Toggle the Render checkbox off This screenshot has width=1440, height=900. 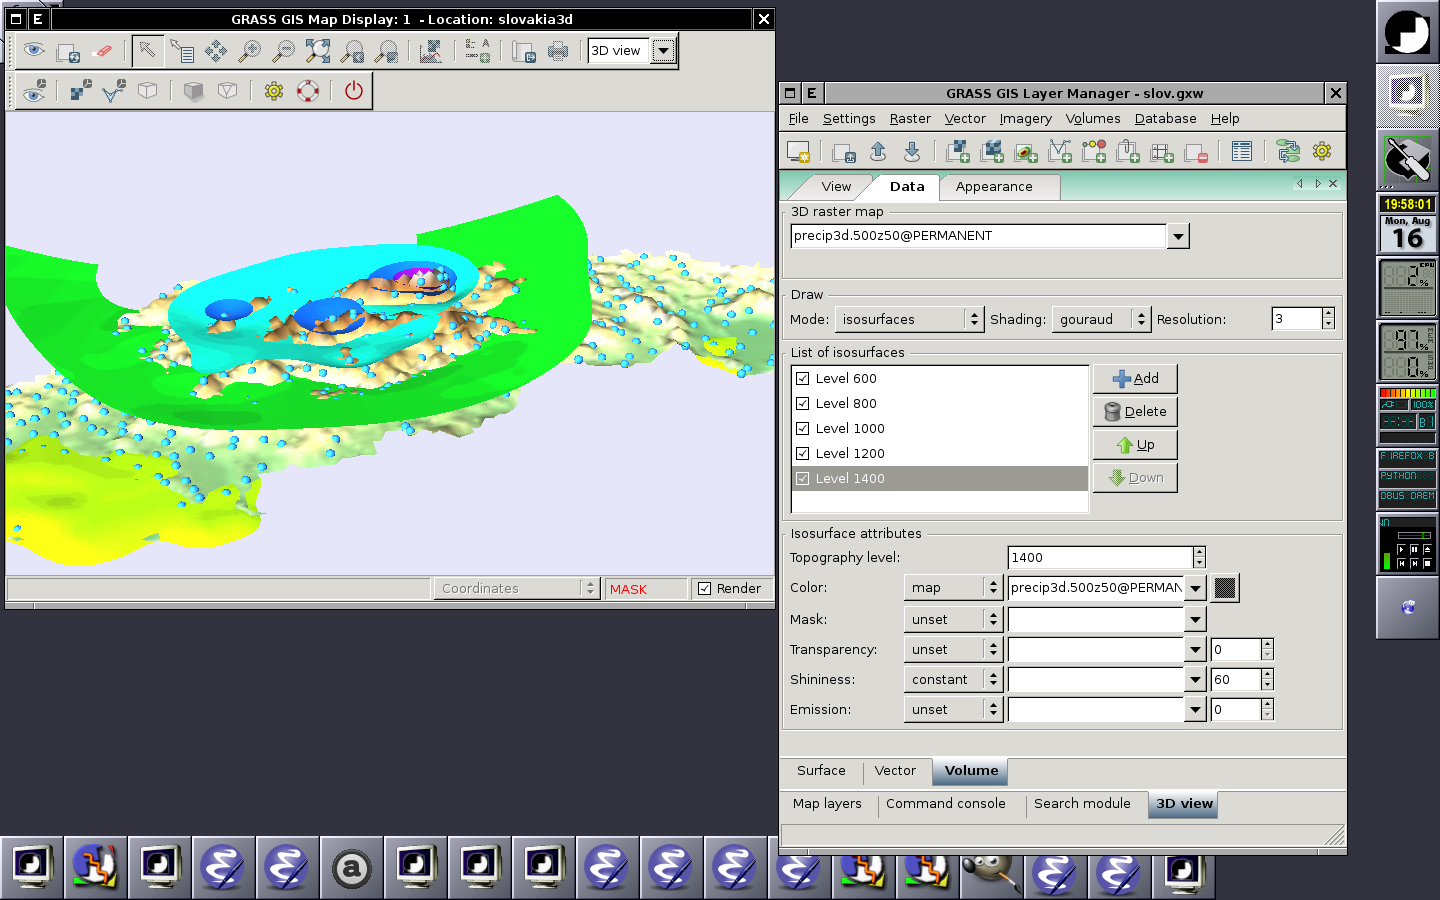coord(705,588)
